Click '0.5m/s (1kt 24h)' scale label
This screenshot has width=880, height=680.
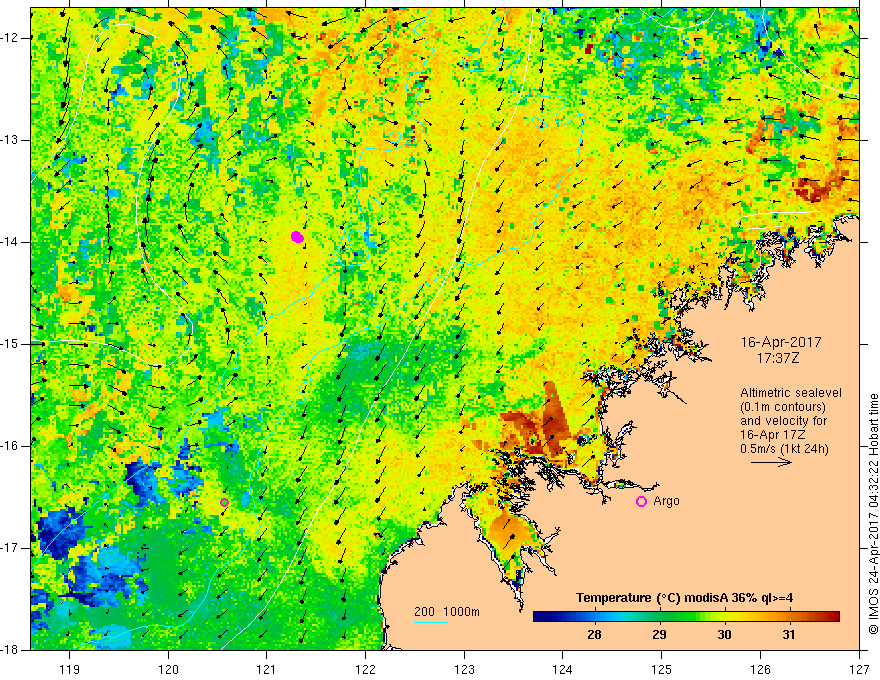(x=784, y=448)
